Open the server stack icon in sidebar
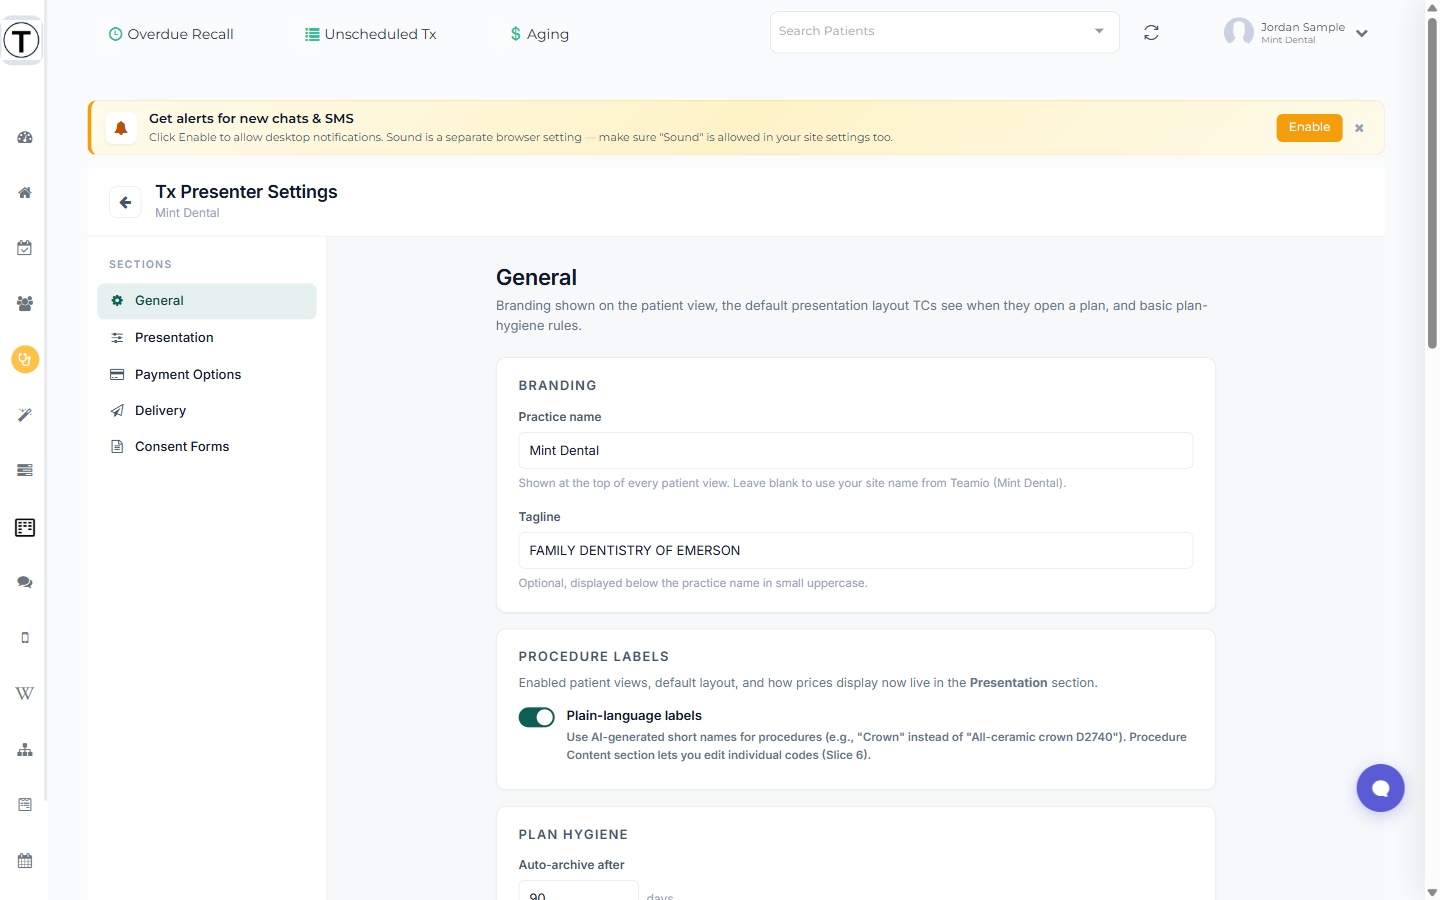This screenshot has width=1440, height=900. pos(25,470)
